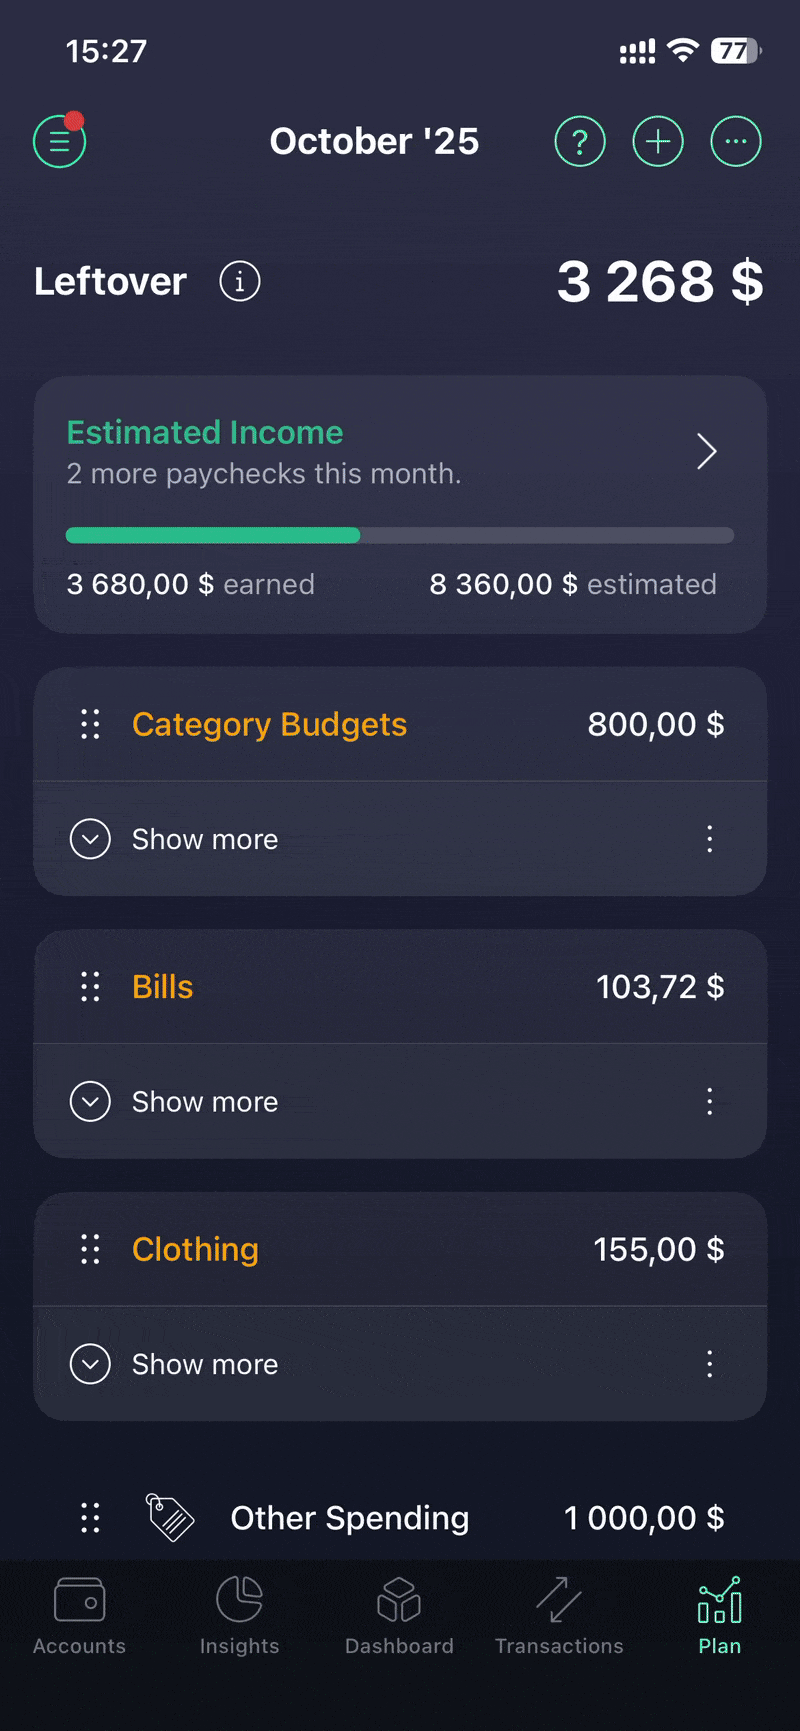
Task: Tap the October '25 month title
Action: pyautogui.click(x=374, y=142)
